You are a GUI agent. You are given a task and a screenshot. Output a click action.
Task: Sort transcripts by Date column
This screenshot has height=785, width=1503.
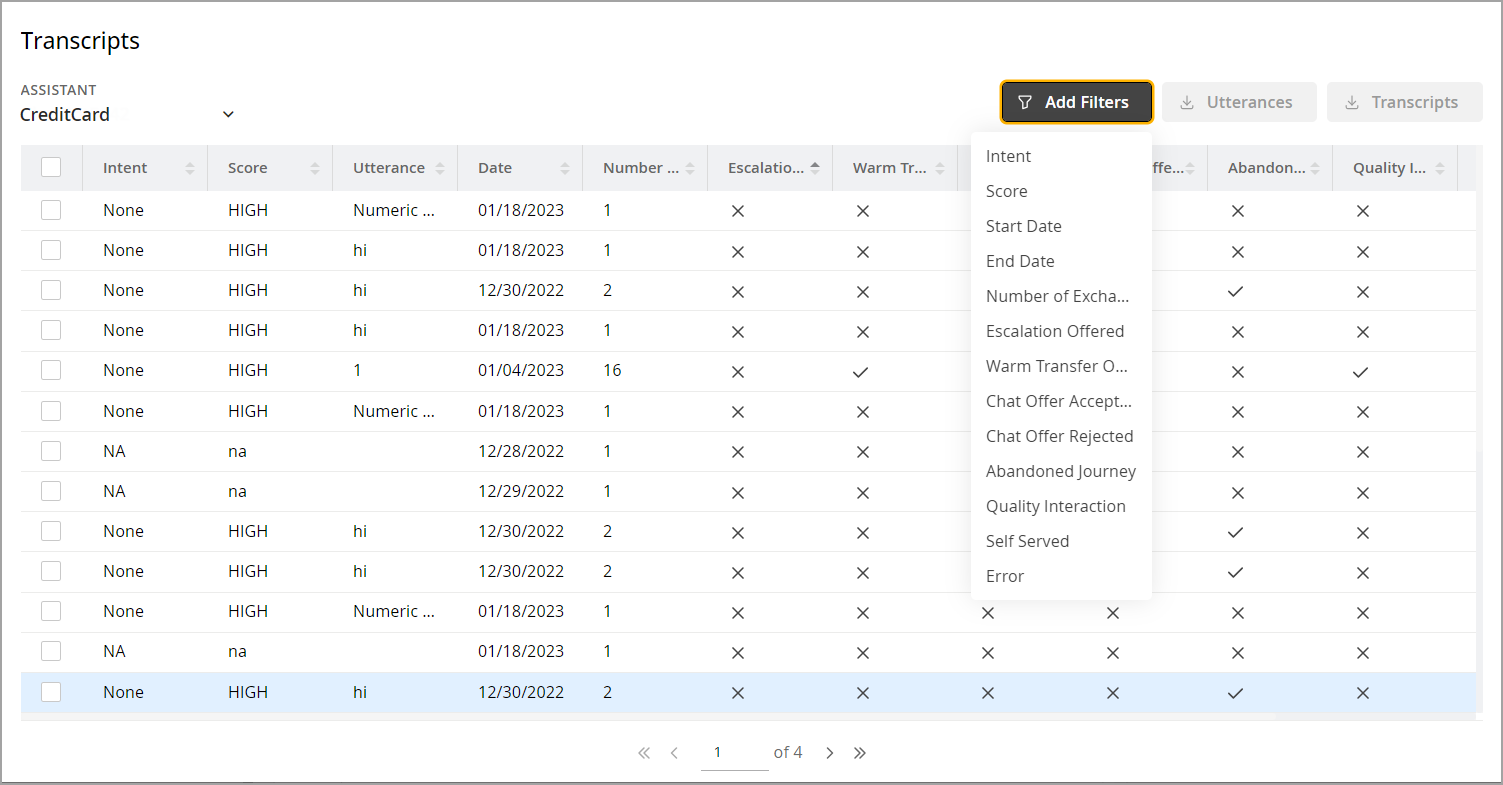564,167
